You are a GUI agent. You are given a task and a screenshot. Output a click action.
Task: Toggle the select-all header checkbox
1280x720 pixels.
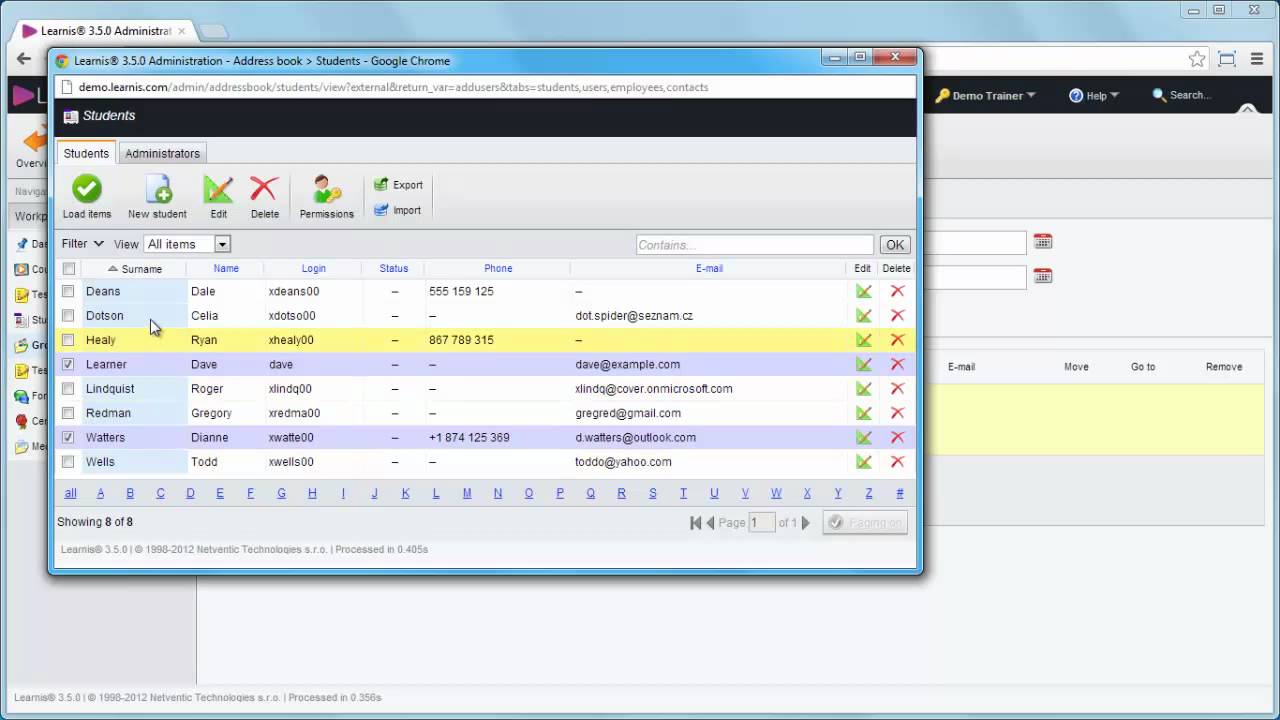pyautogui.click(x=68, y=268)
